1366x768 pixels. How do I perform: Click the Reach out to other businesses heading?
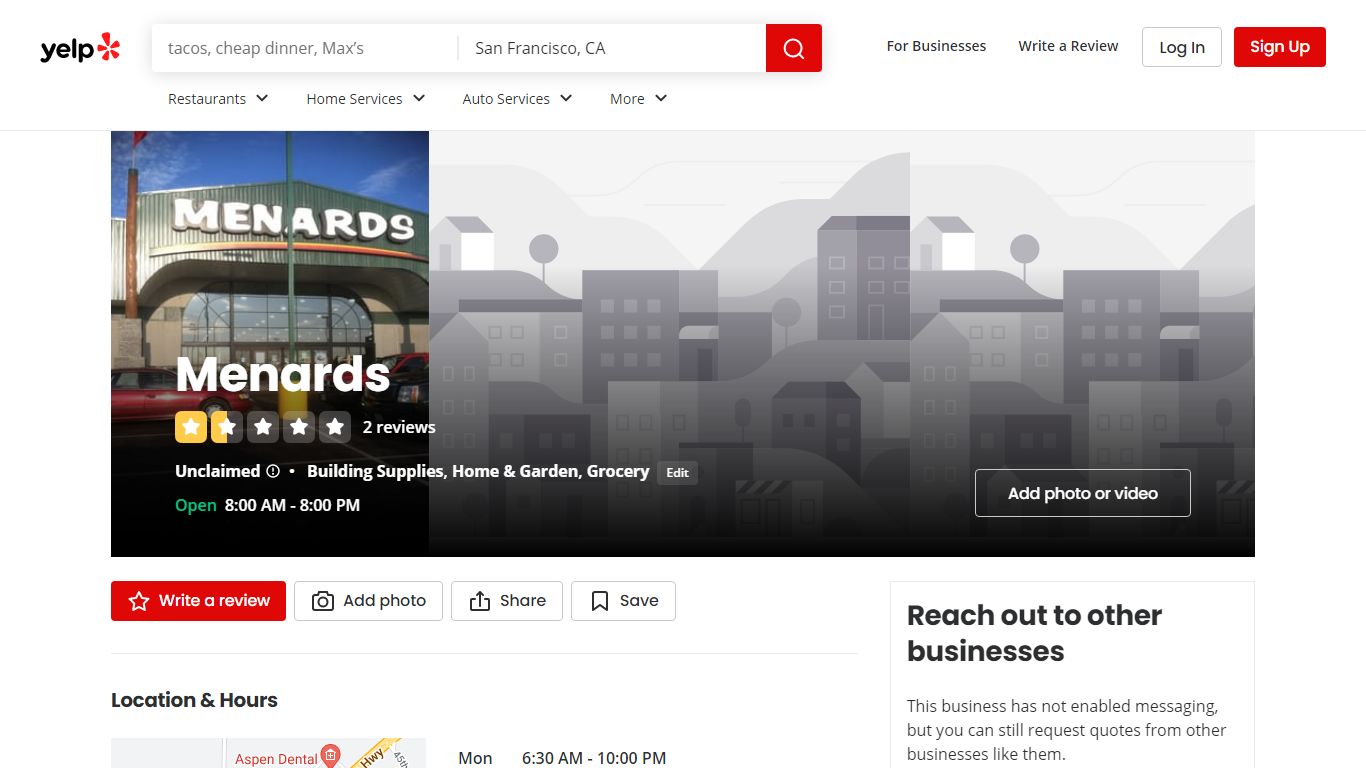[1034, 633]
